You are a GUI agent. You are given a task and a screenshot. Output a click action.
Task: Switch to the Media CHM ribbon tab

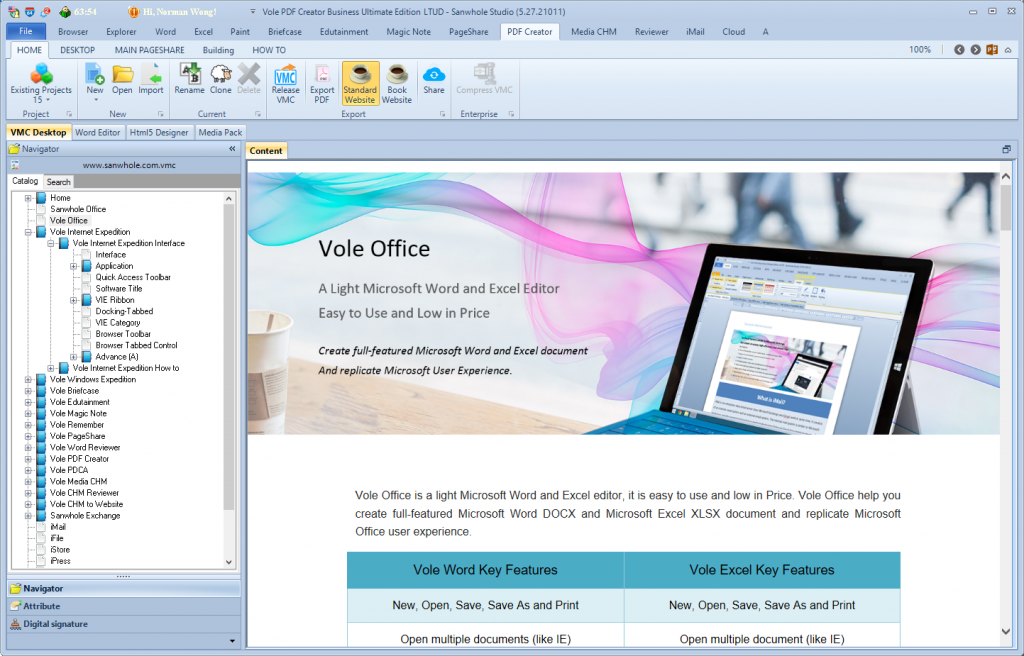[x=594, y=31]
